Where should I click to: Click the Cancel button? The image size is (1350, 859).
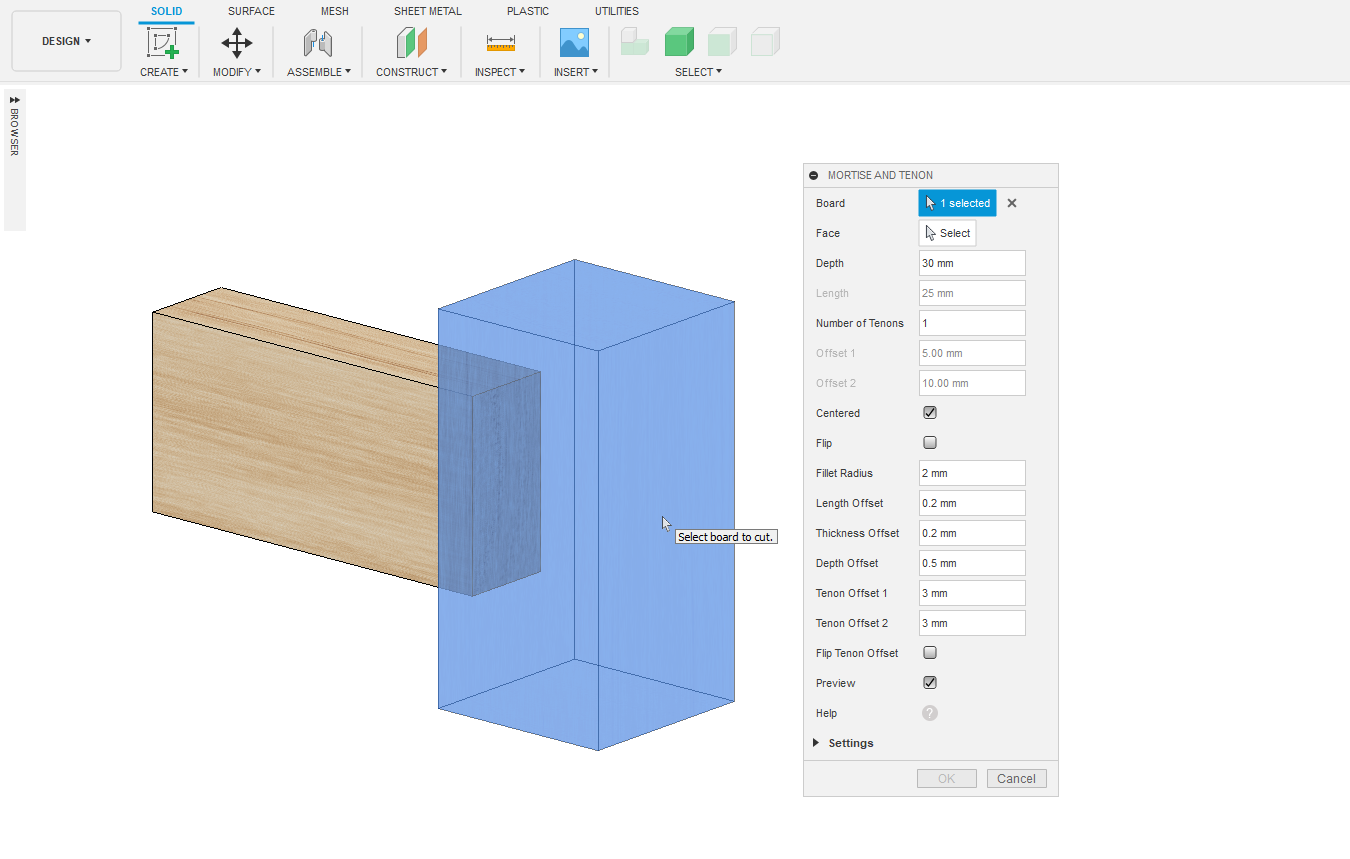1016,779
